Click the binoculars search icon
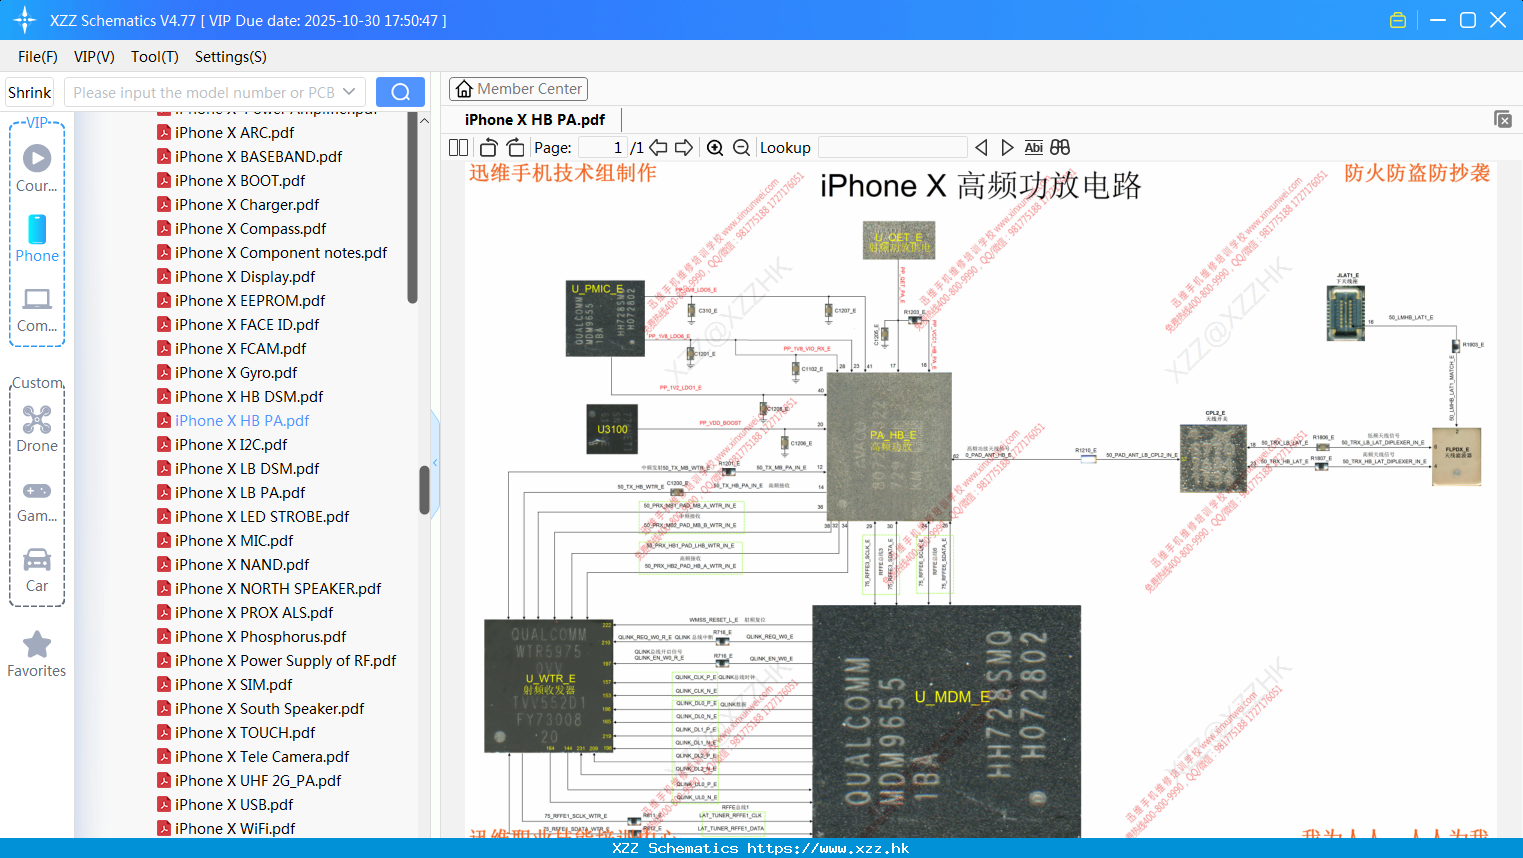Screen dimensions: 1523x858 tap(1060, 147)
